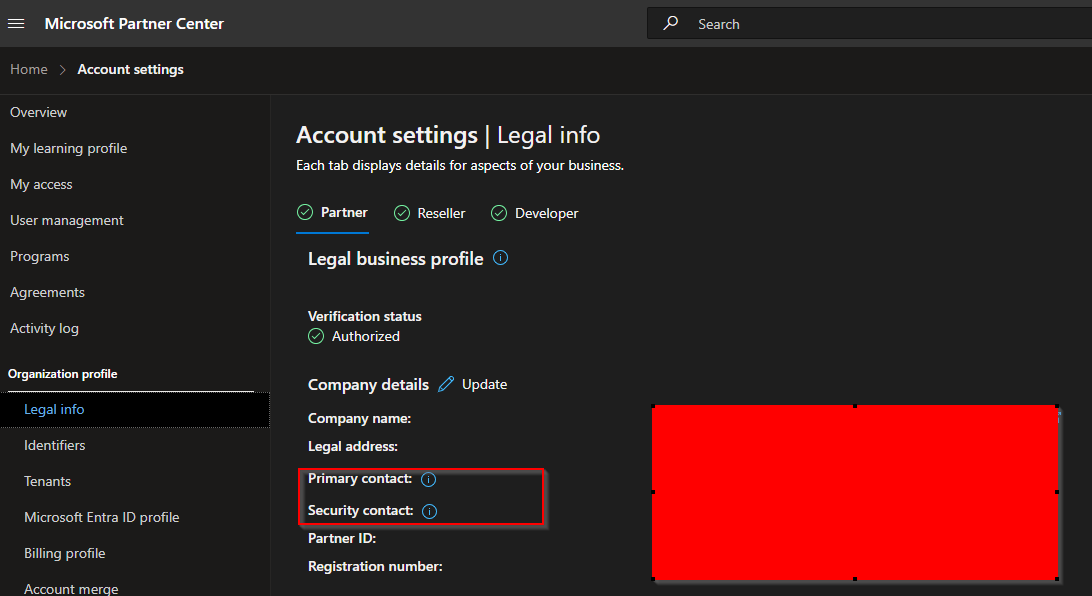This screenshot has height=596, width=1092.
Task: Click the Authorized status text
Action: click(366, 336)
